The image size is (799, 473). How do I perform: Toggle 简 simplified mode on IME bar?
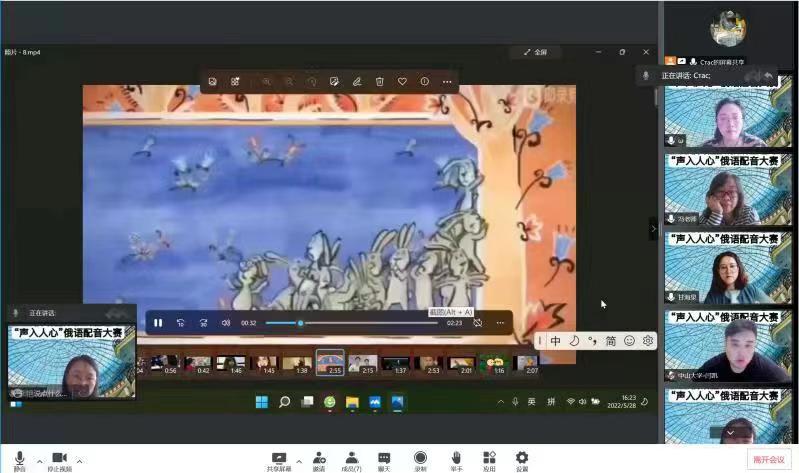(x=610, y=341)
